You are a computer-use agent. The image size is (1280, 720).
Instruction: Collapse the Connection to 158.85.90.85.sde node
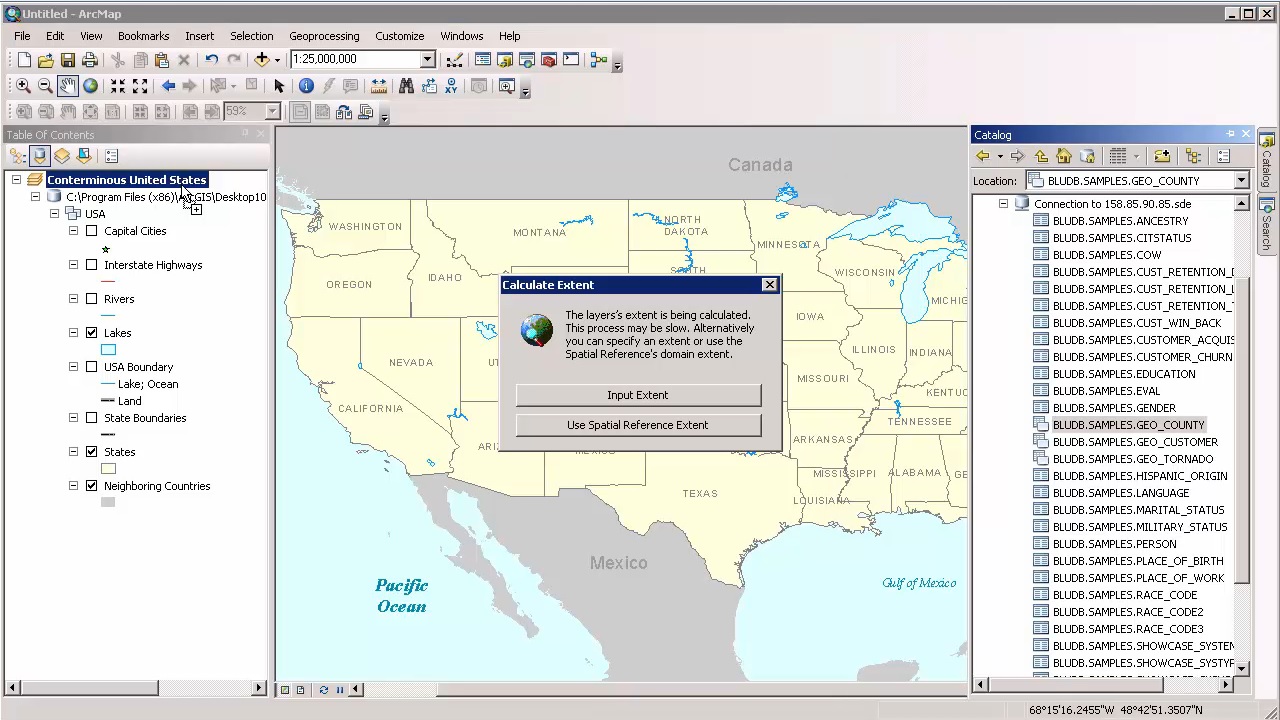(1003, 204)
